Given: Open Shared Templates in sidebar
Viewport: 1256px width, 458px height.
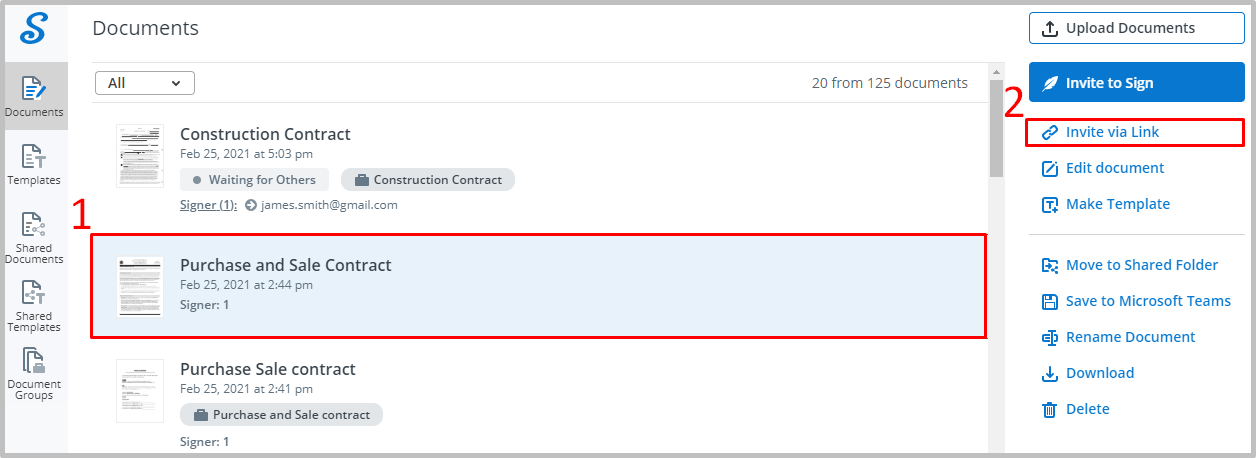Looking at the screenshot, I should coord(34,306).
